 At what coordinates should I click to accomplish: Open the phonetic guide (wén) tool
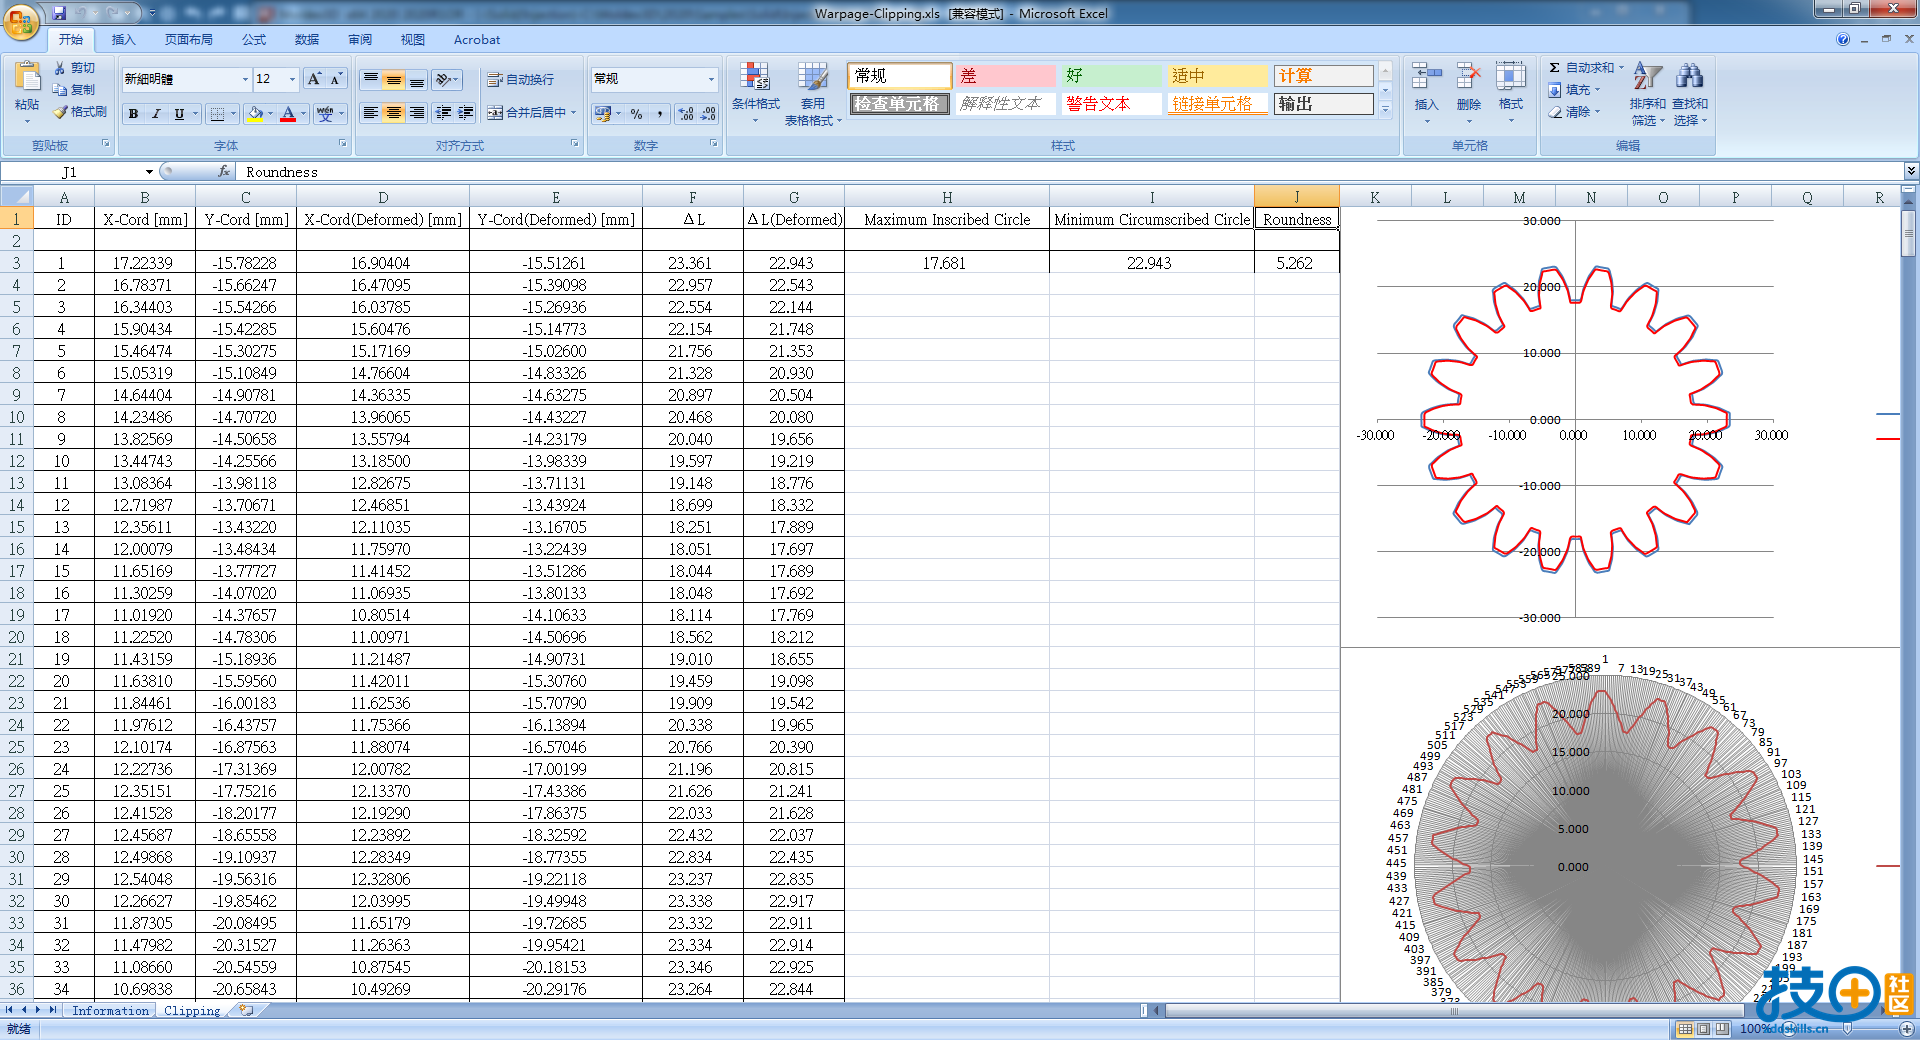(x=325, y=114)
